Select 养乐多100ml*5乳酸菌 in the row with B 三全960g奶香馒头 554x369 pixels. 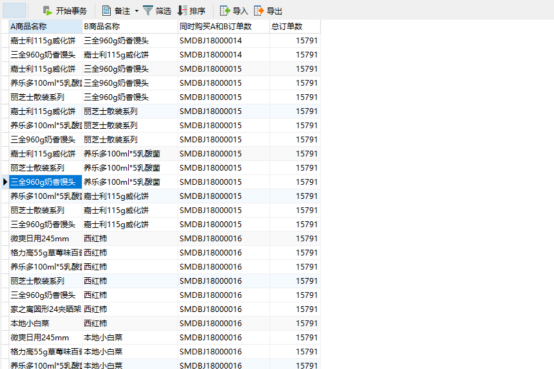click(46, 83)
